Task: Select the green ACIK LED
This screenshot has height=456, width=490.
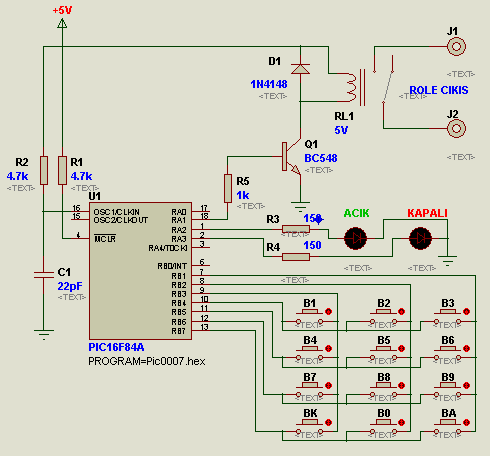Action: pos(355,238)
